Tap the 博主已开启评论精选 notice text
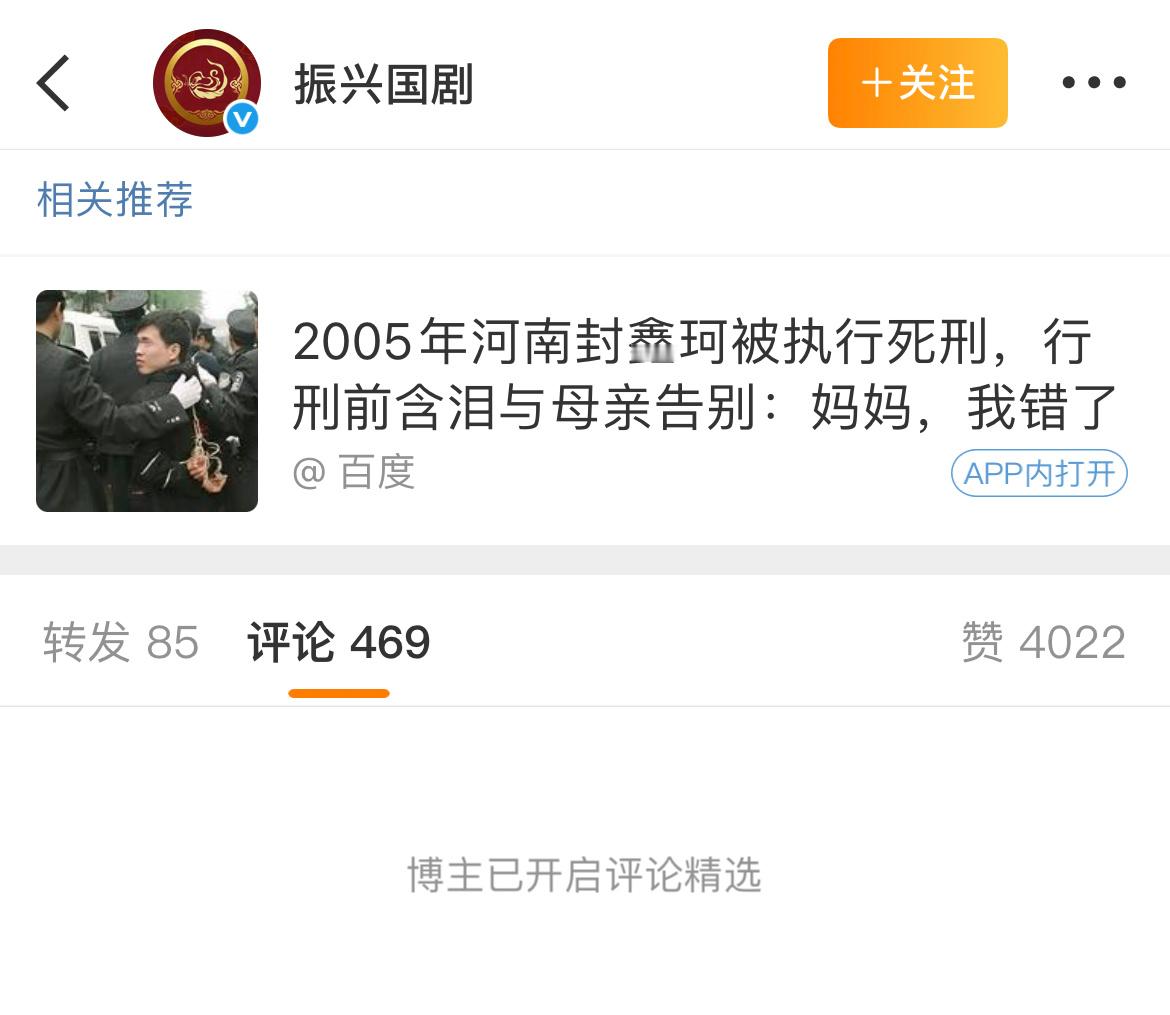Image resolution: width=1170 pixels, height=1015 pixels. pyautogui.click(x=584, y=875)
